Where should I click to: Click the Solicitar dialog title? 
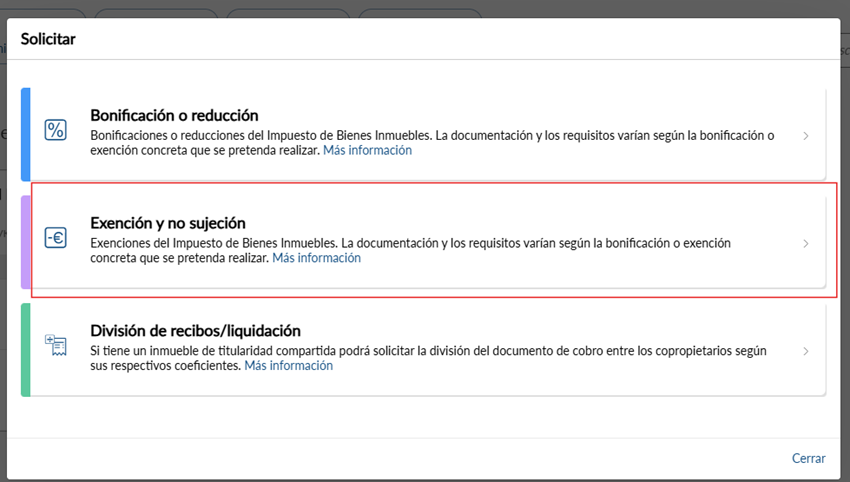tap(49, 39)
